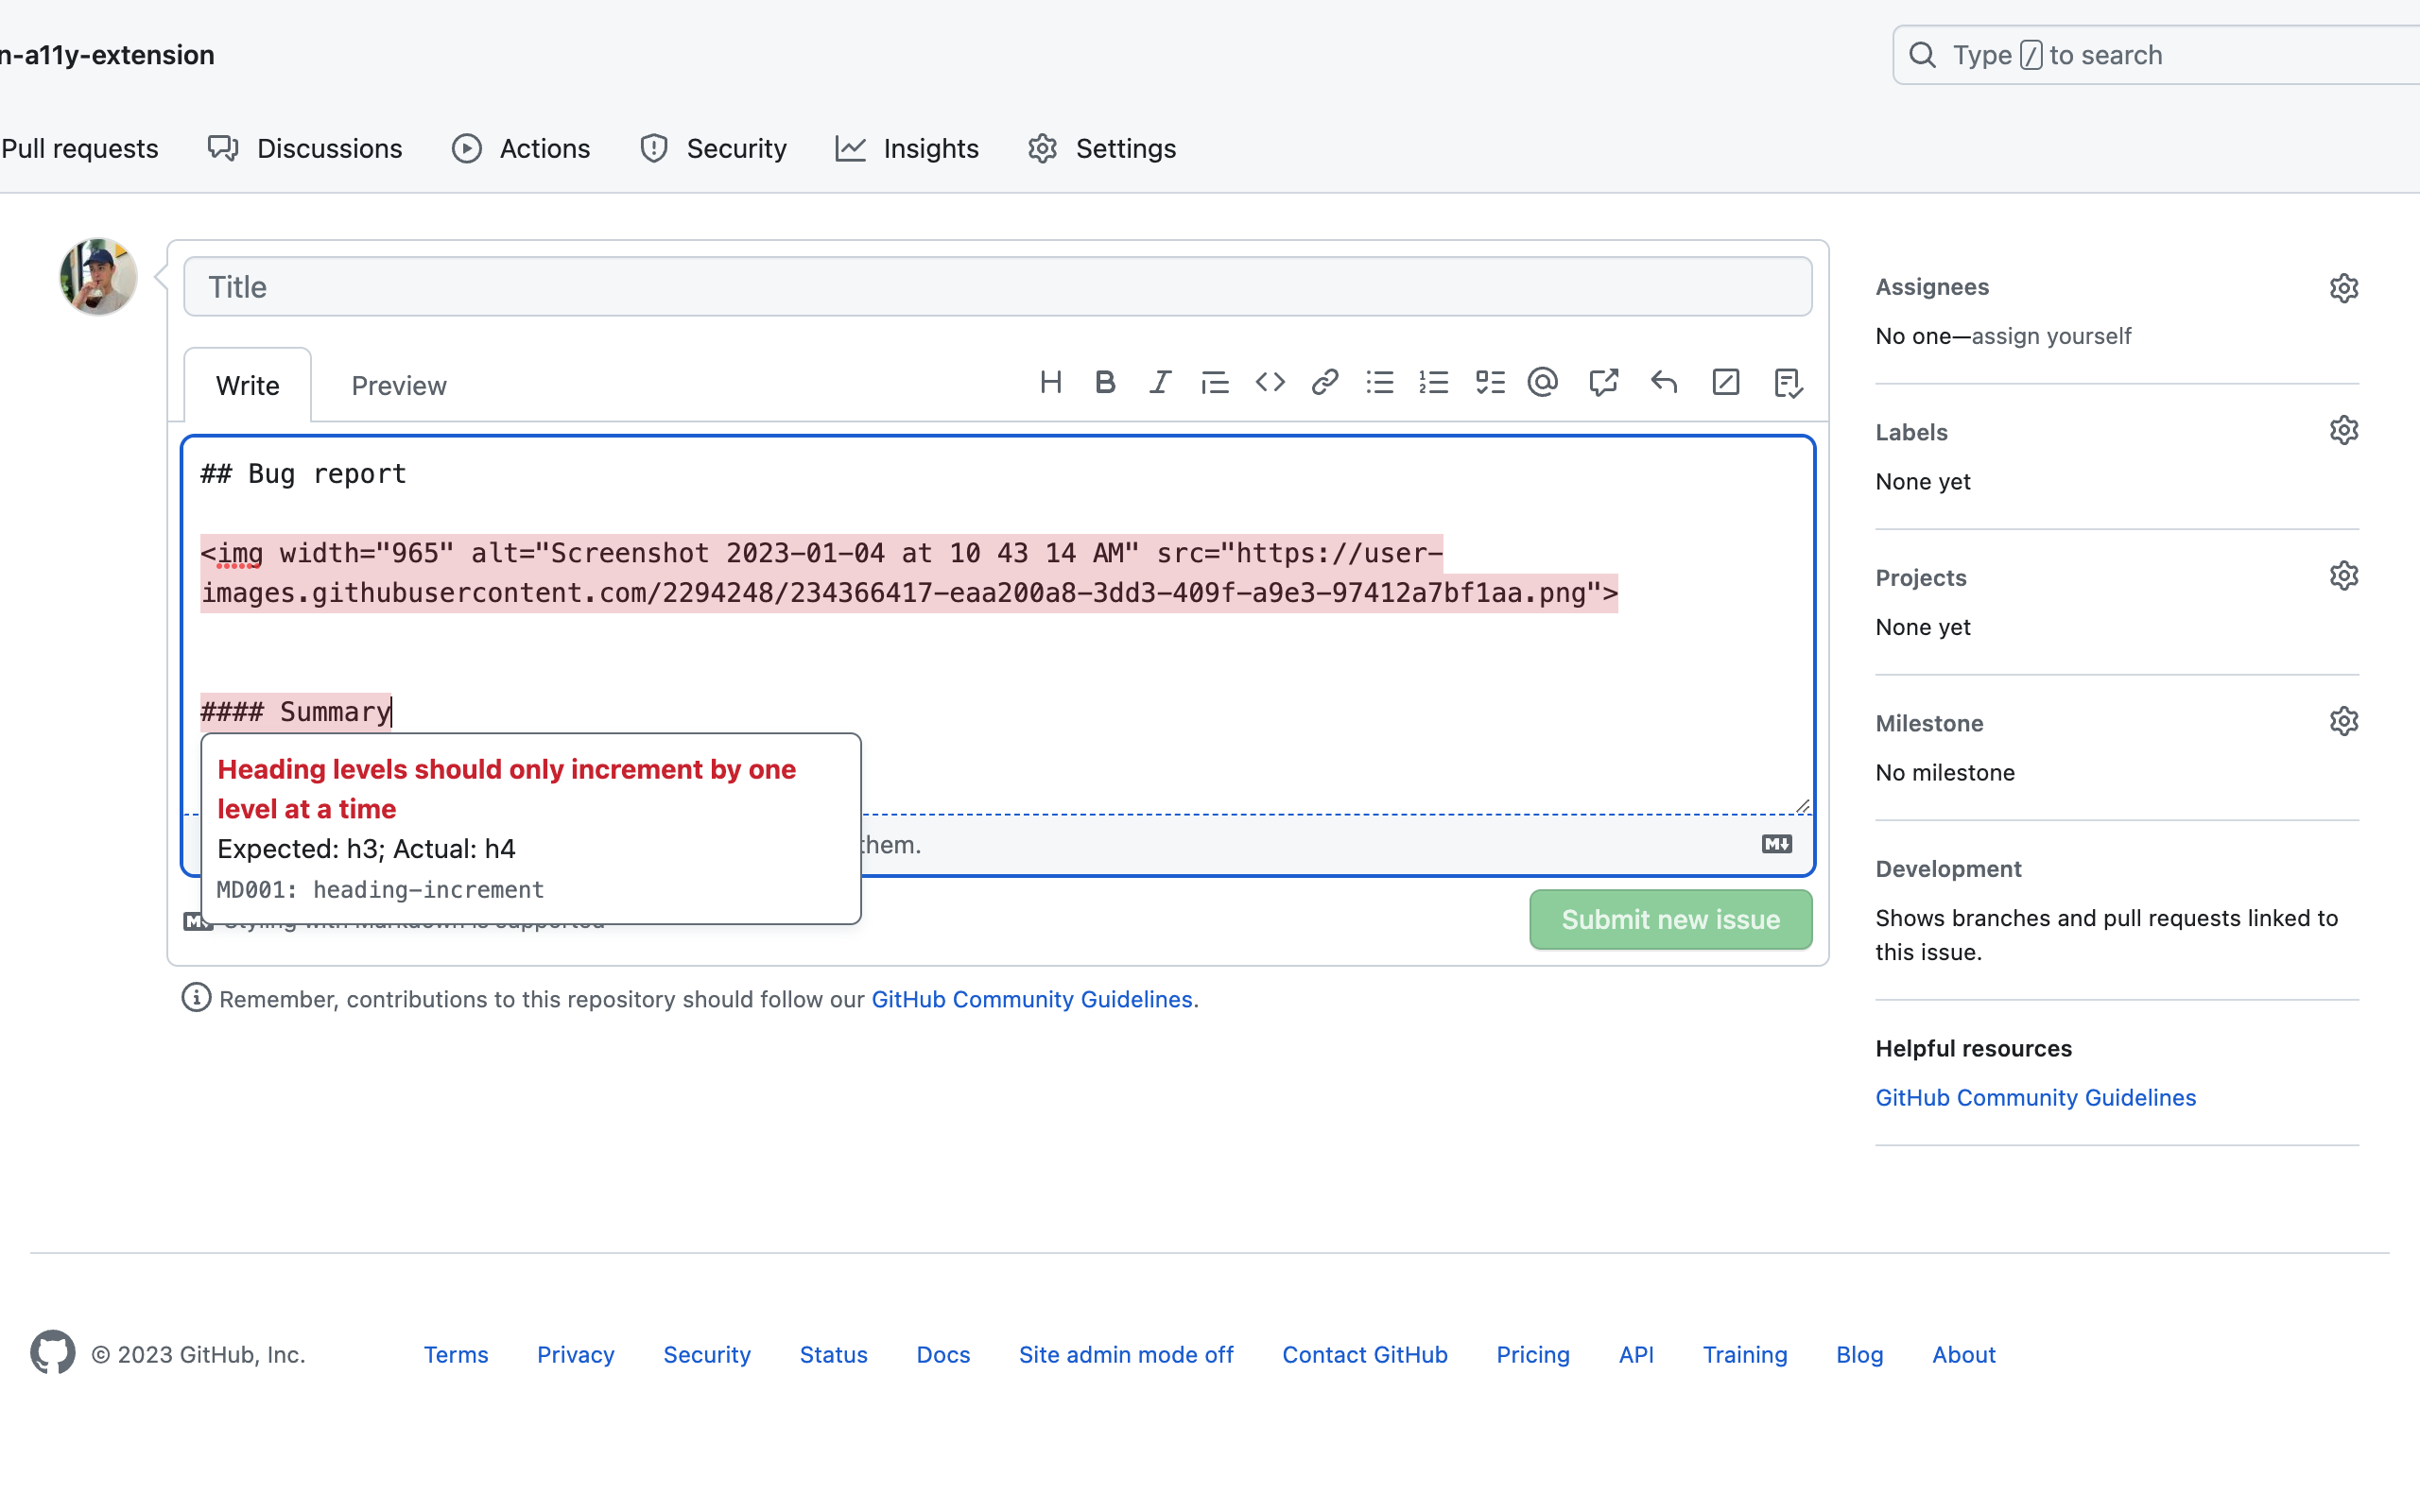Open the Labels gear menu
Image resolution: width=2420 pixels, height=1512 pixels.
click(x=2343, y=431)
